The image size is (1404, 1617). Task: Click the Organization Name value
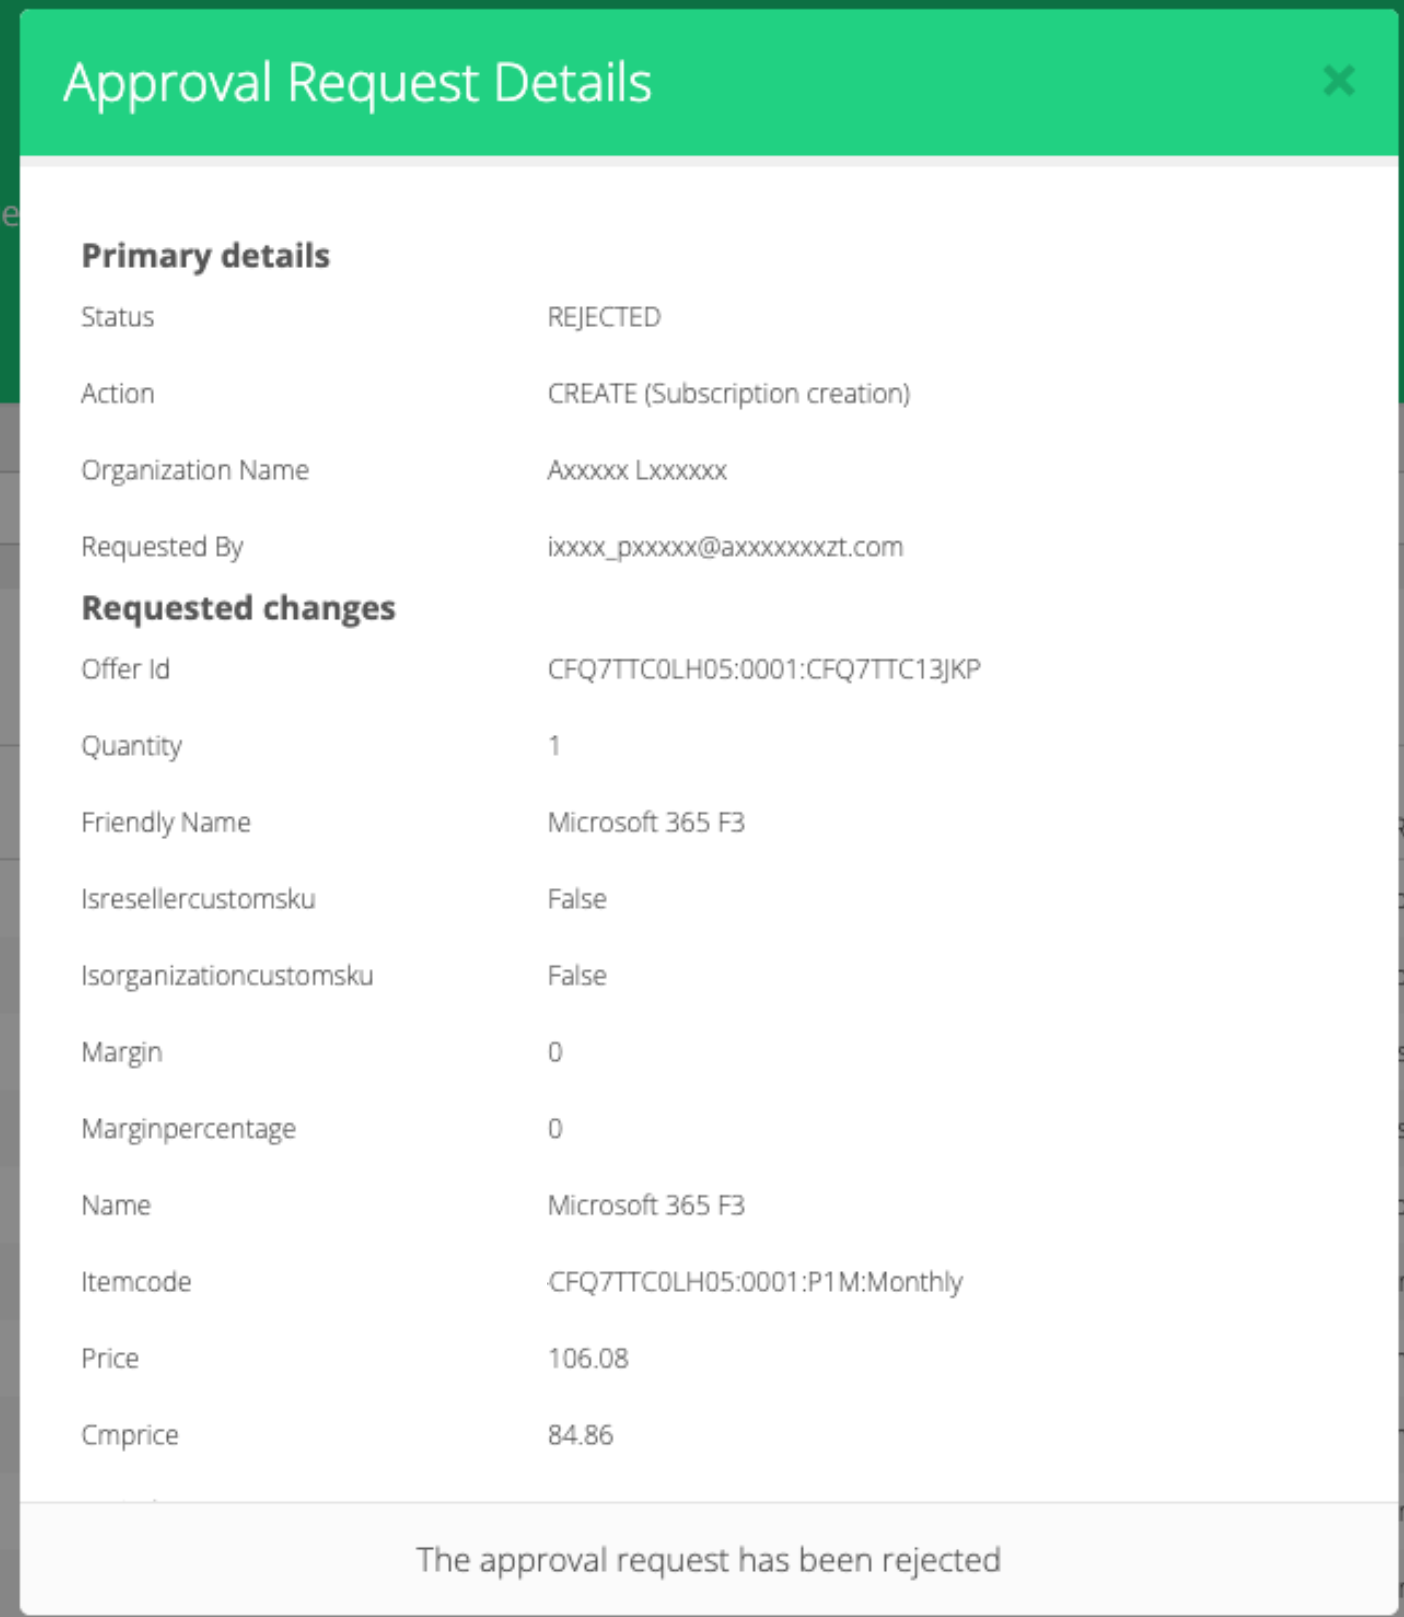point(637,470)
